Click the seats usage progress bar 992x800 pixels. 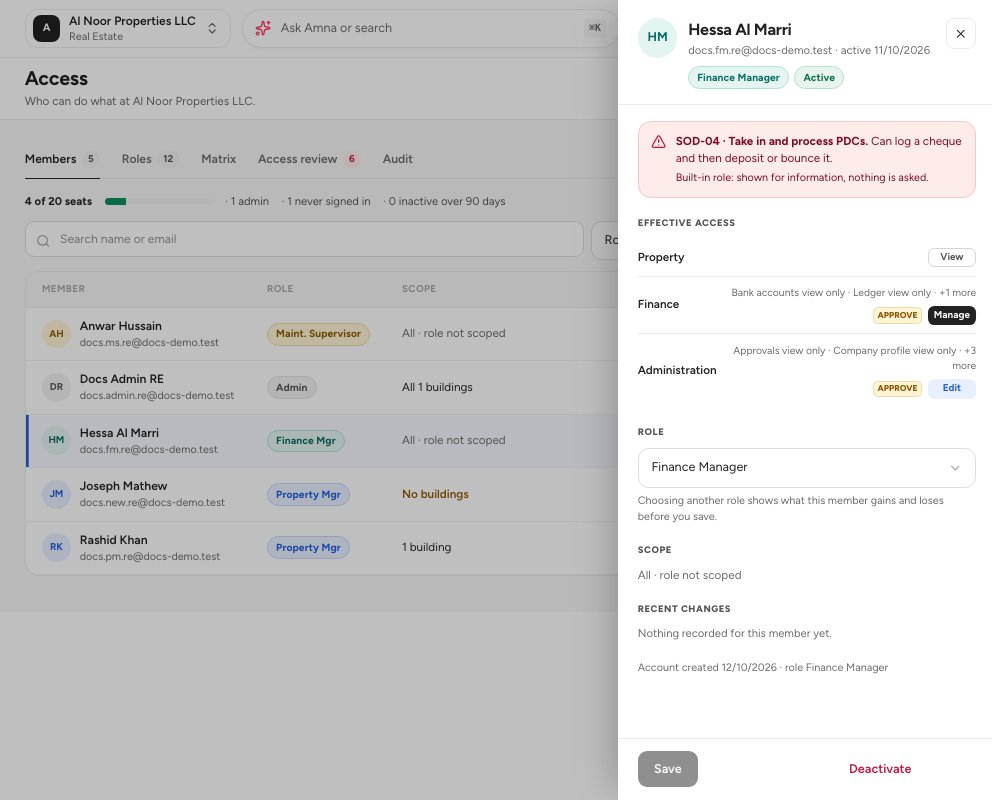159,202
